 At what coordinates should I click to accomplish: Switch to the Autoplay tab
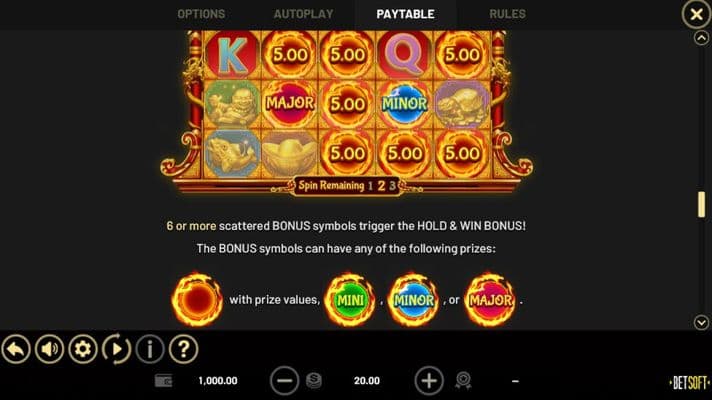pyautogui.click(x=303, y=14)
